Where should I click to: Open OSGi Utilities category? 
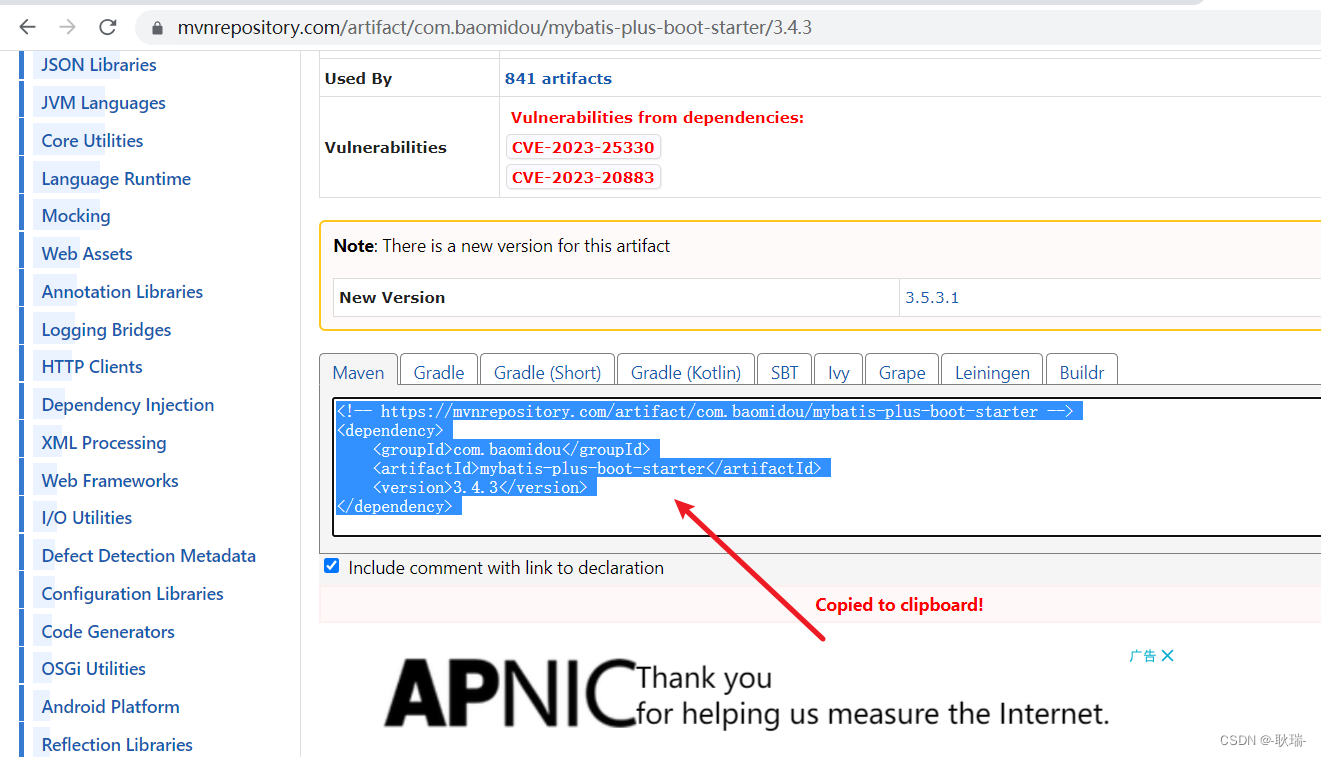coord(94,669)
